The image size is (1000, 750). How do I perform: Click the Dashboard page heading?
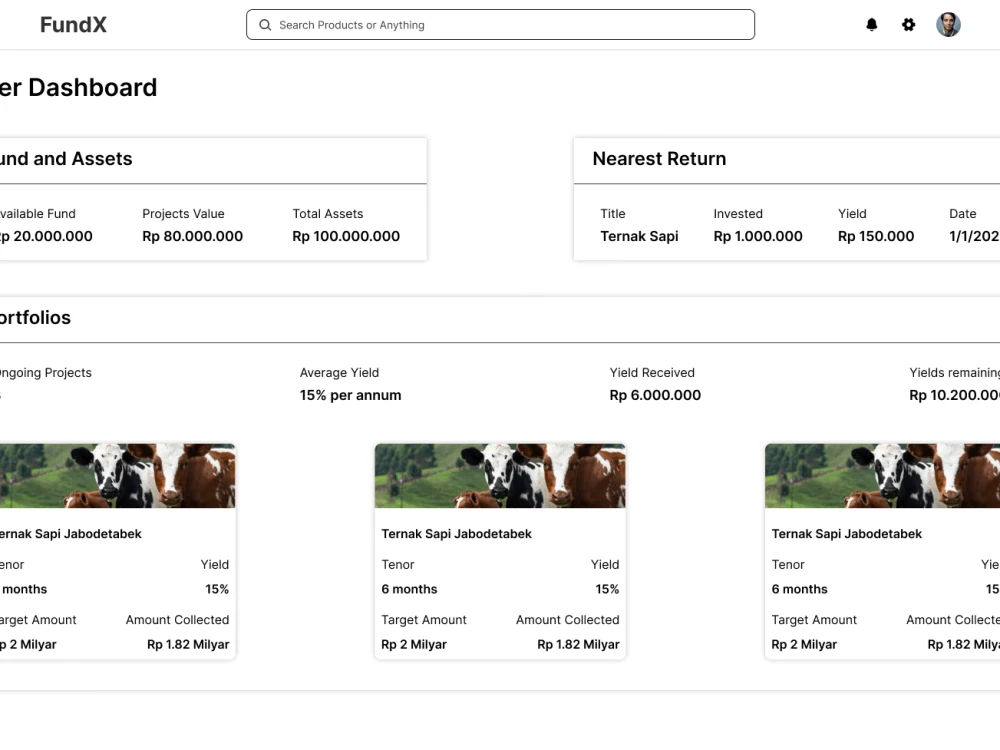point(78,87)
